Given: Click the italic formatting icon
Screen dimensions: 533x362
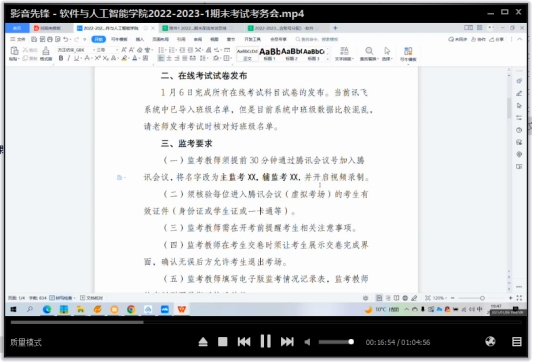Looking at the screenshot, I should coord(69,58).
